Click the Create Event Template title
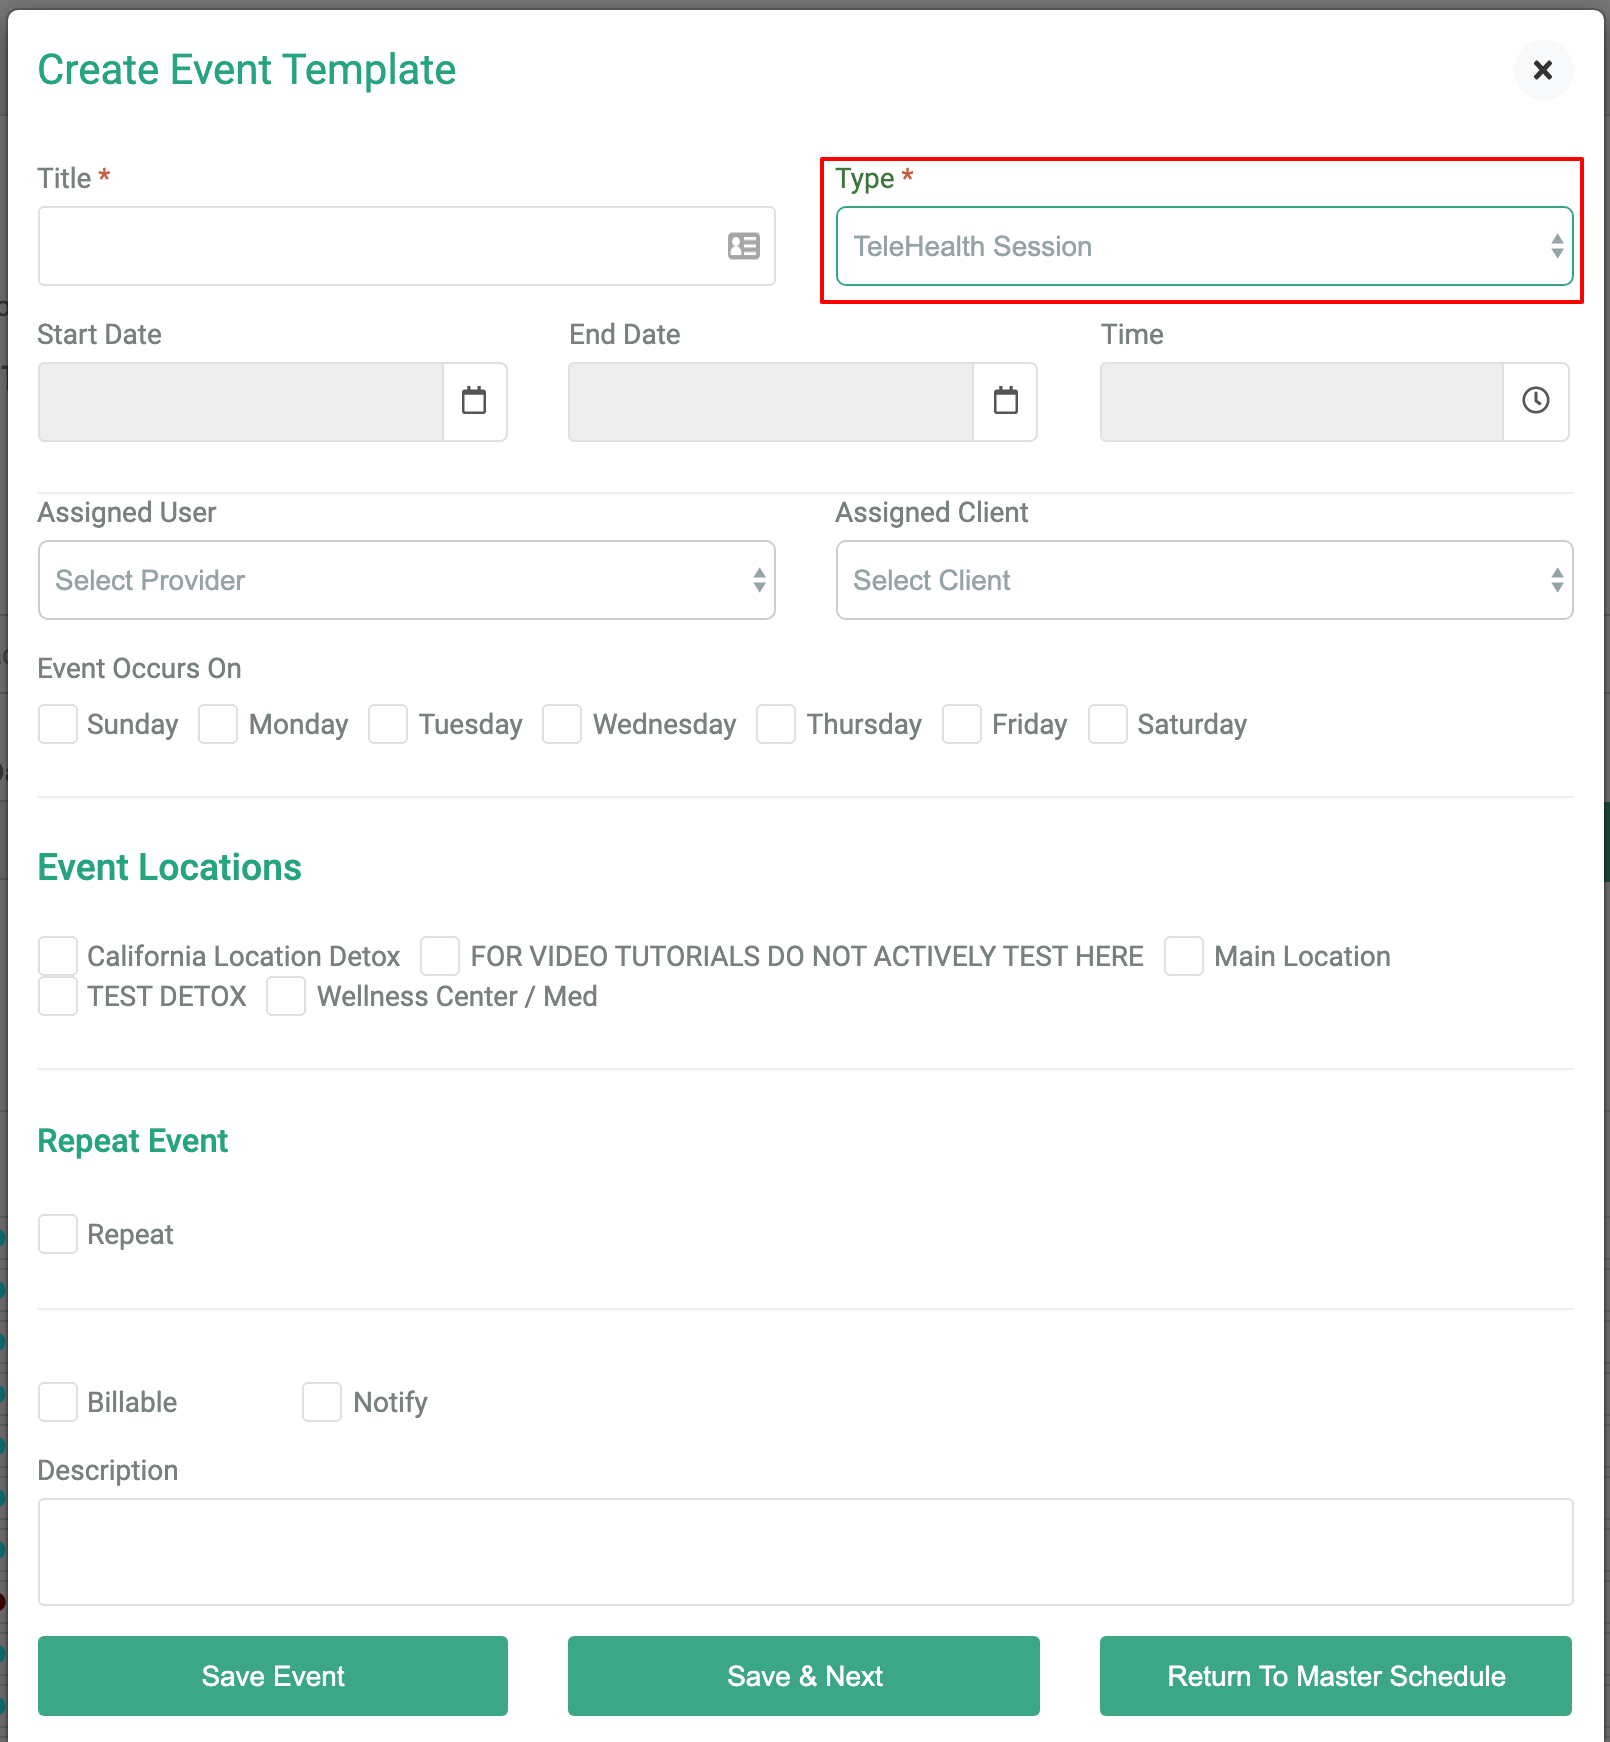The height and width of the screenshot is (1742, 1610). click(x=247, y=70)
